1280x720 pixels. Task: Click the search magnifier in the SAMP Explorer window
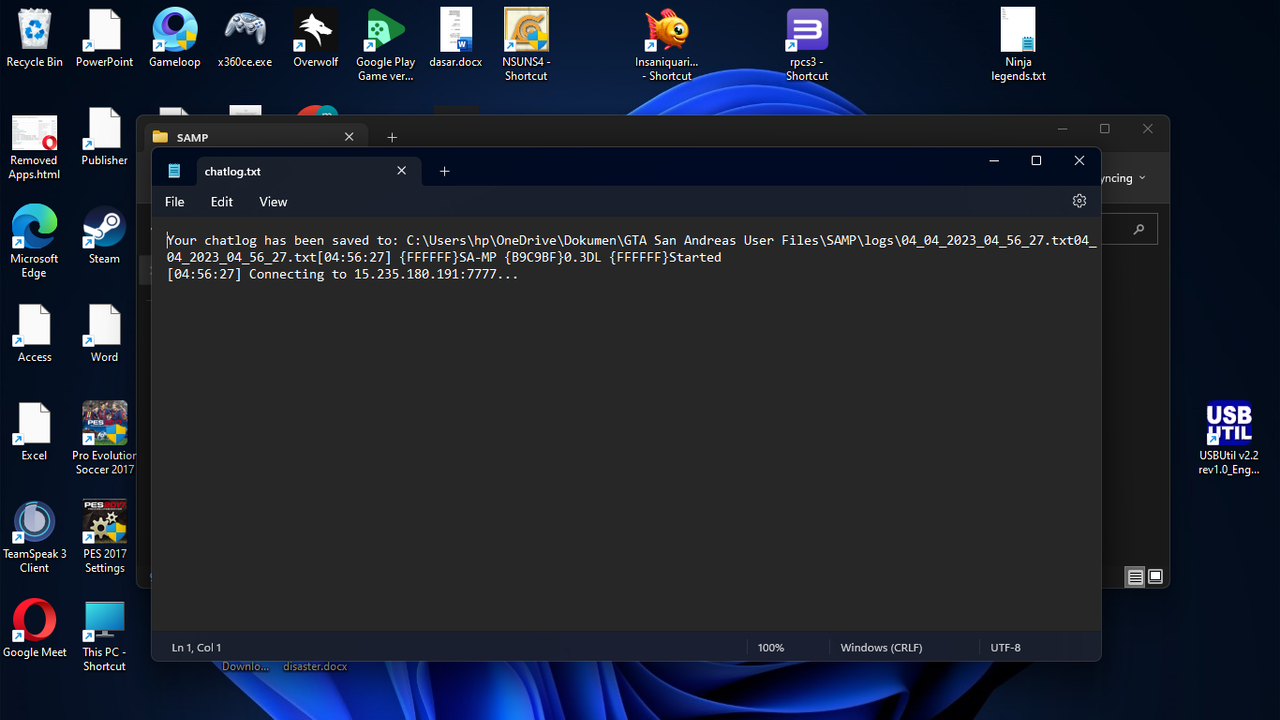coord(1139,229)
